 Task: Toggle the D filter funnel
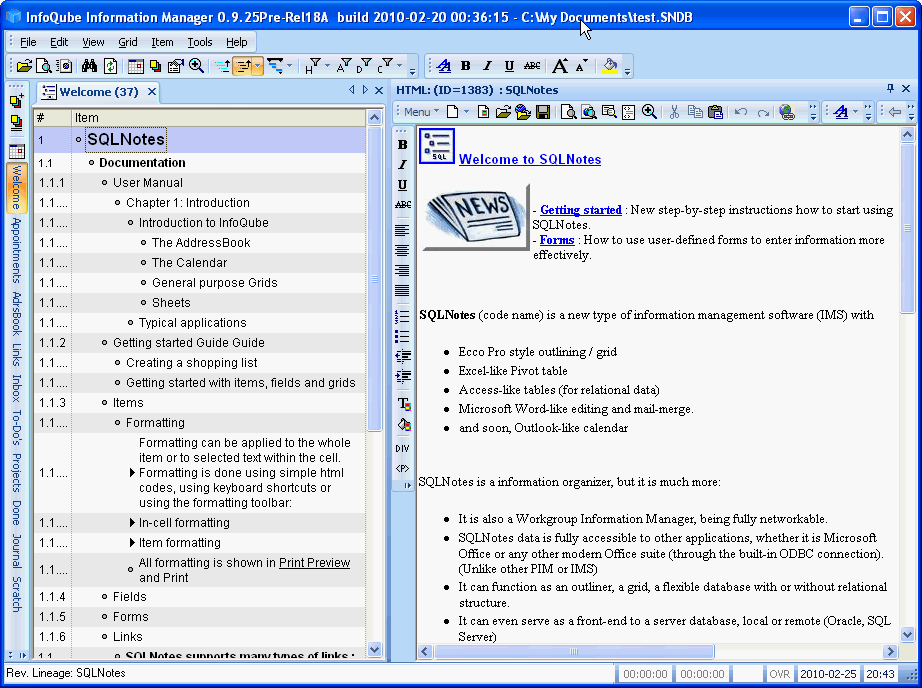[364, 66]
